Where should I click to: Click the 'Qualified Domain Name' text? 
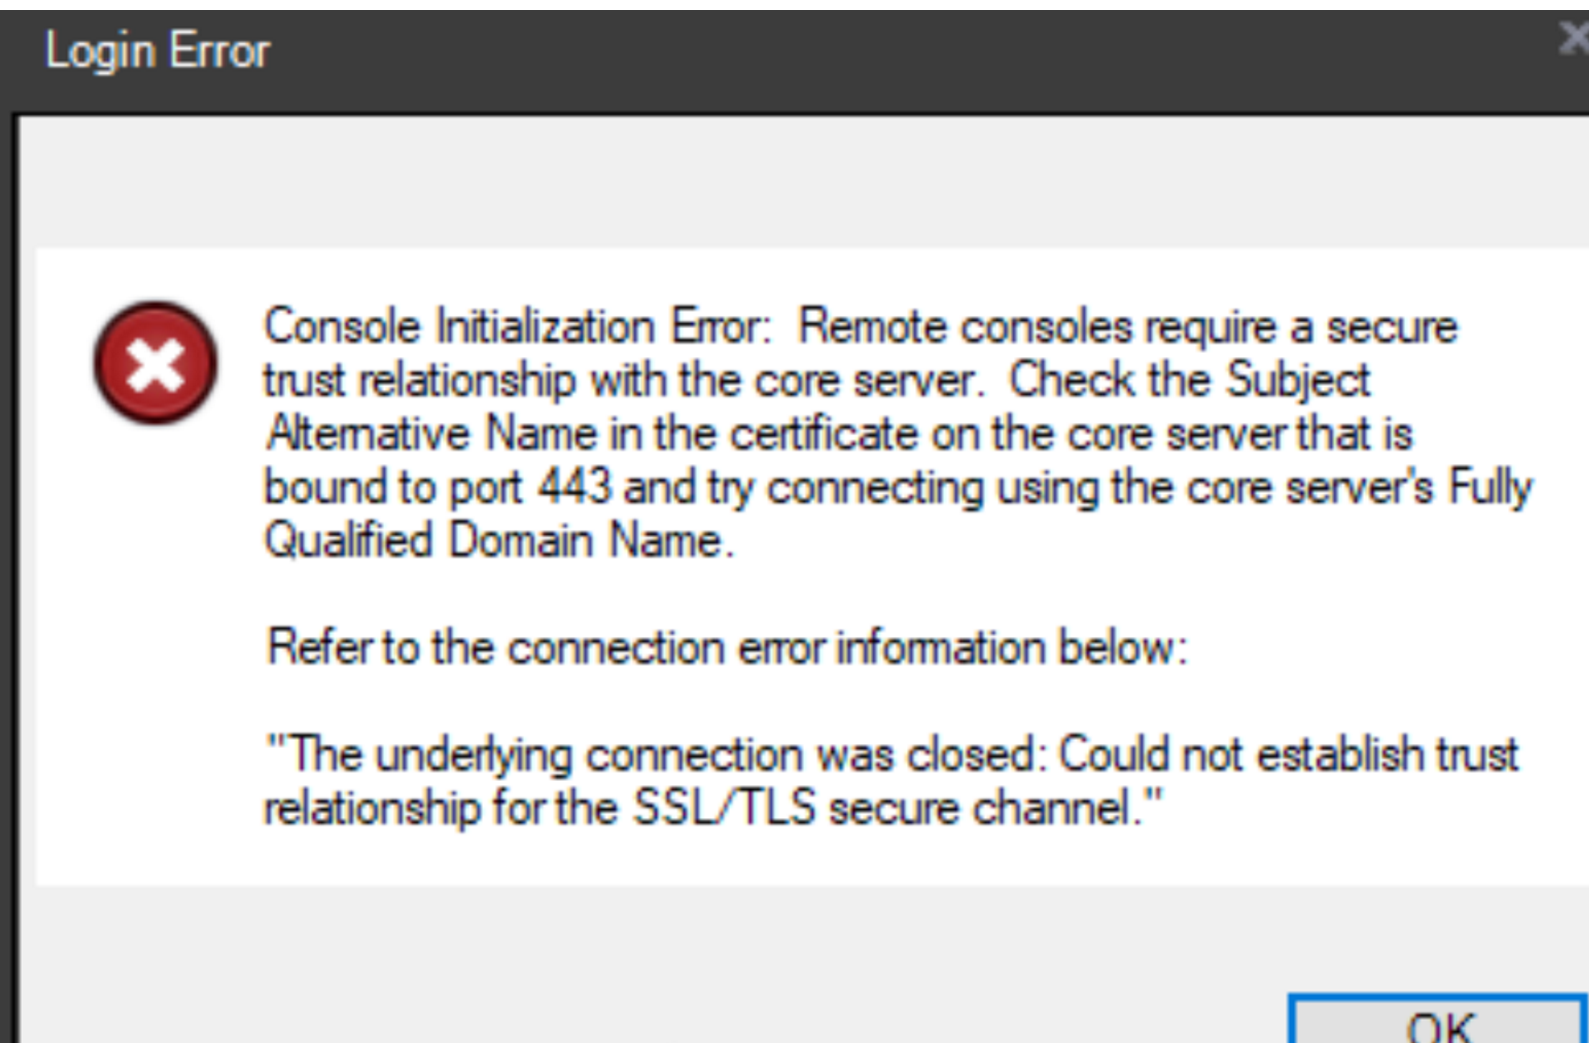point(496,541)
